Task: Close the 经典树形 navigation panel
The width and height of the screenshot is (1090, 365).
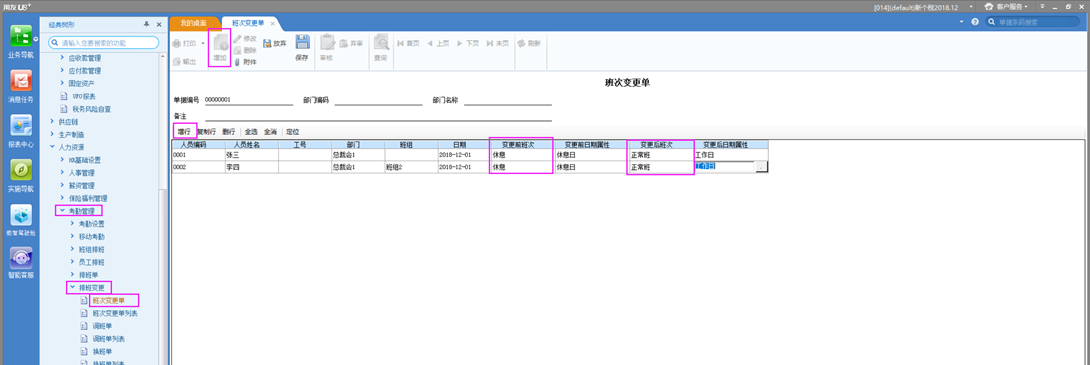Action: (x=158, y=24)
